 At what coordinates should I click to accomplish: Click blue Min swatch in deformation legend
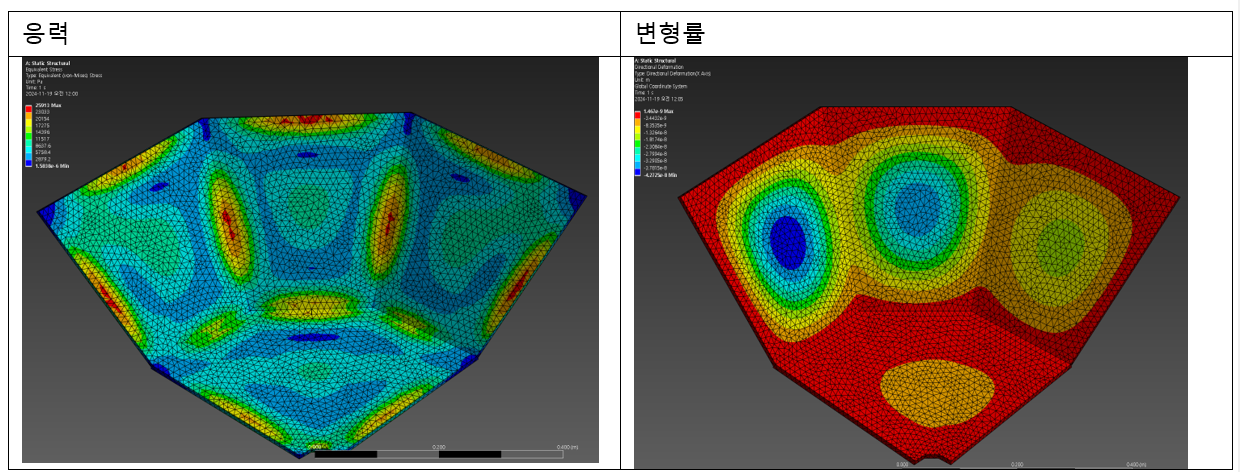pyautogui.click(x=639, y=171)
